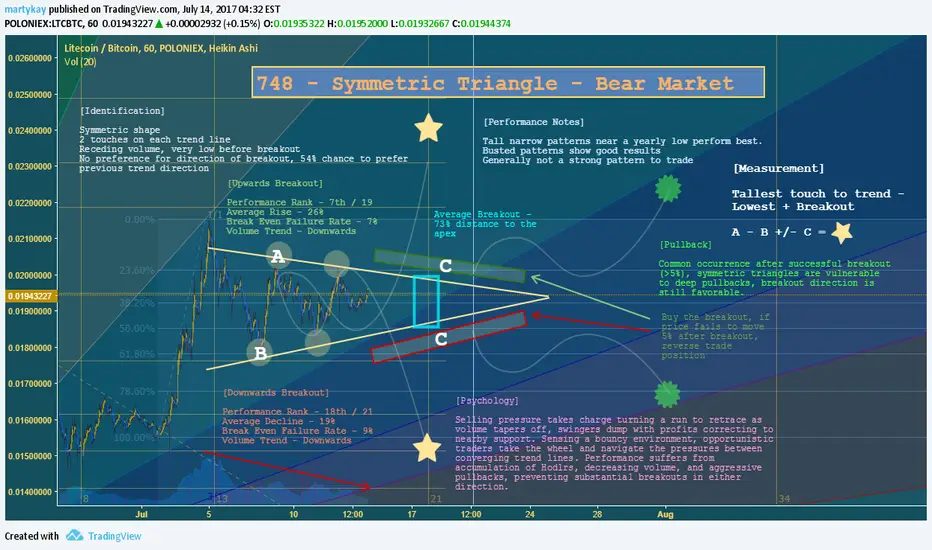Click the Vol (20) indicator label
The image size is (932, 550).
[x=80, y=62]
